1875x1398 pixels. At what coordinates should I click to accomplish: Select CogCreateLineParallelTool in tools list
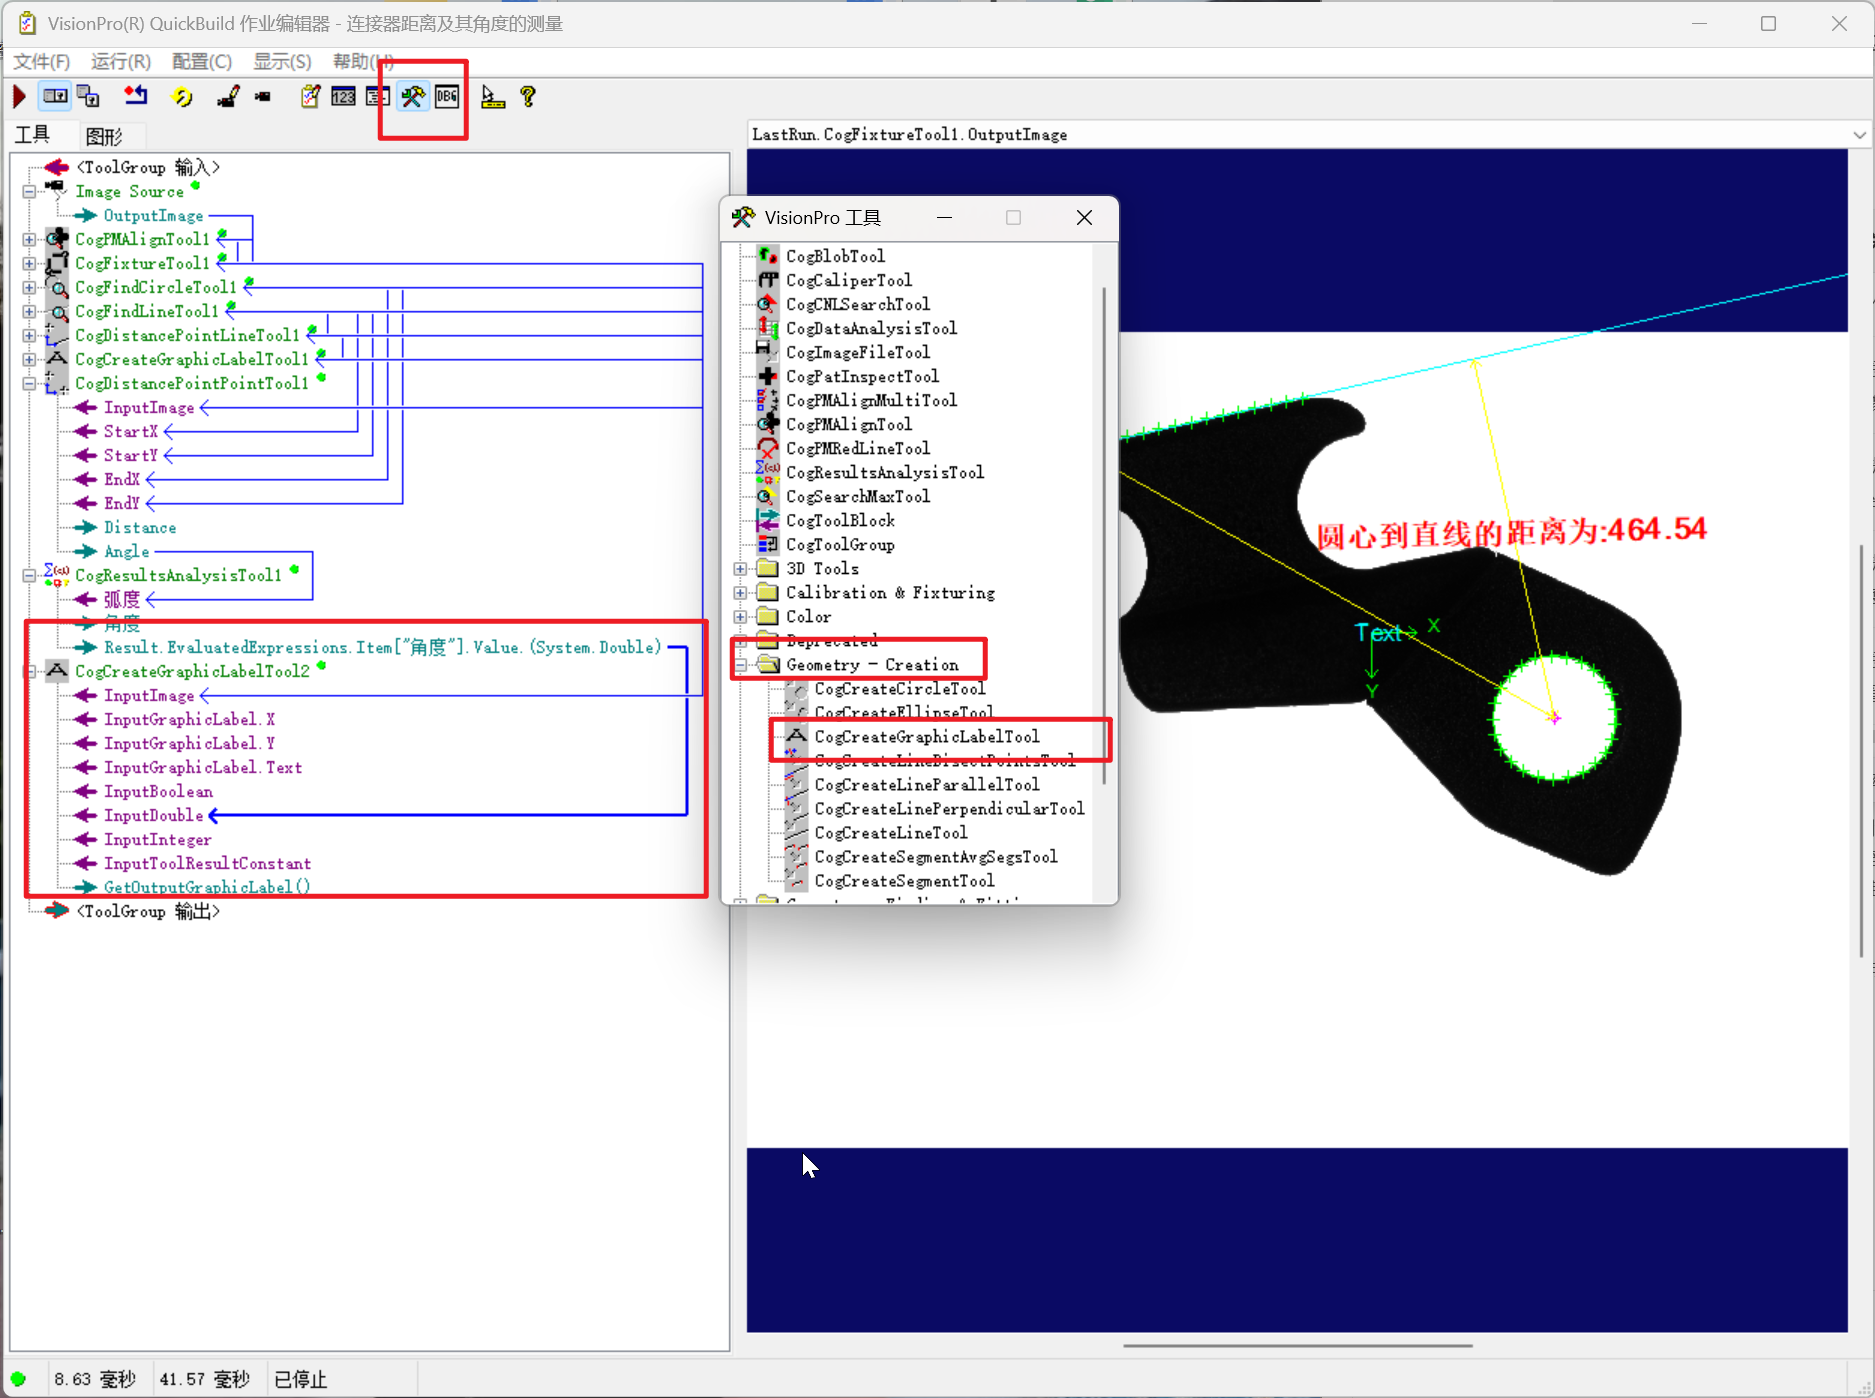(927, 785)
